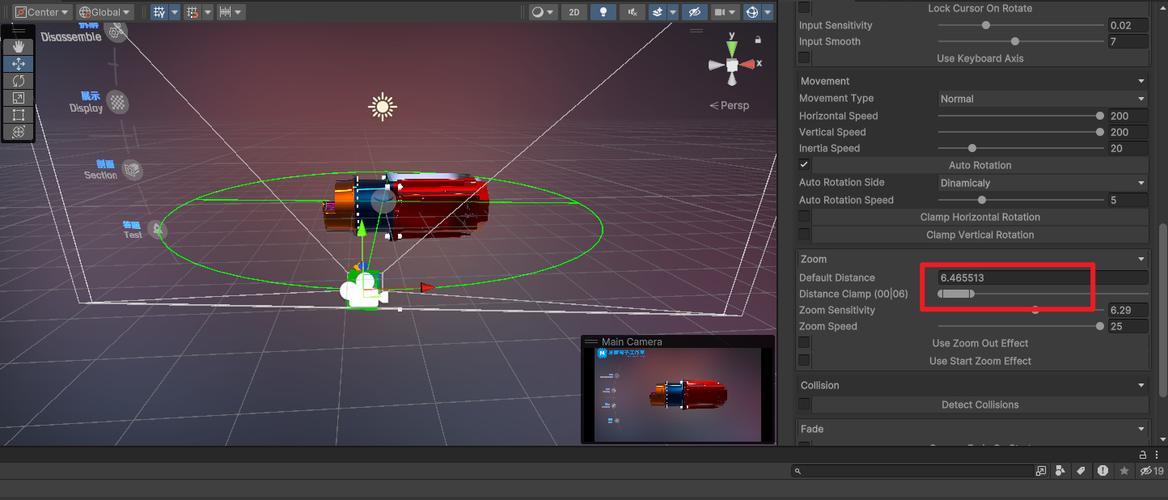Open the Global rotation mode dropdown
Viewport: 1168px width, 500px height.
[104, 12]
